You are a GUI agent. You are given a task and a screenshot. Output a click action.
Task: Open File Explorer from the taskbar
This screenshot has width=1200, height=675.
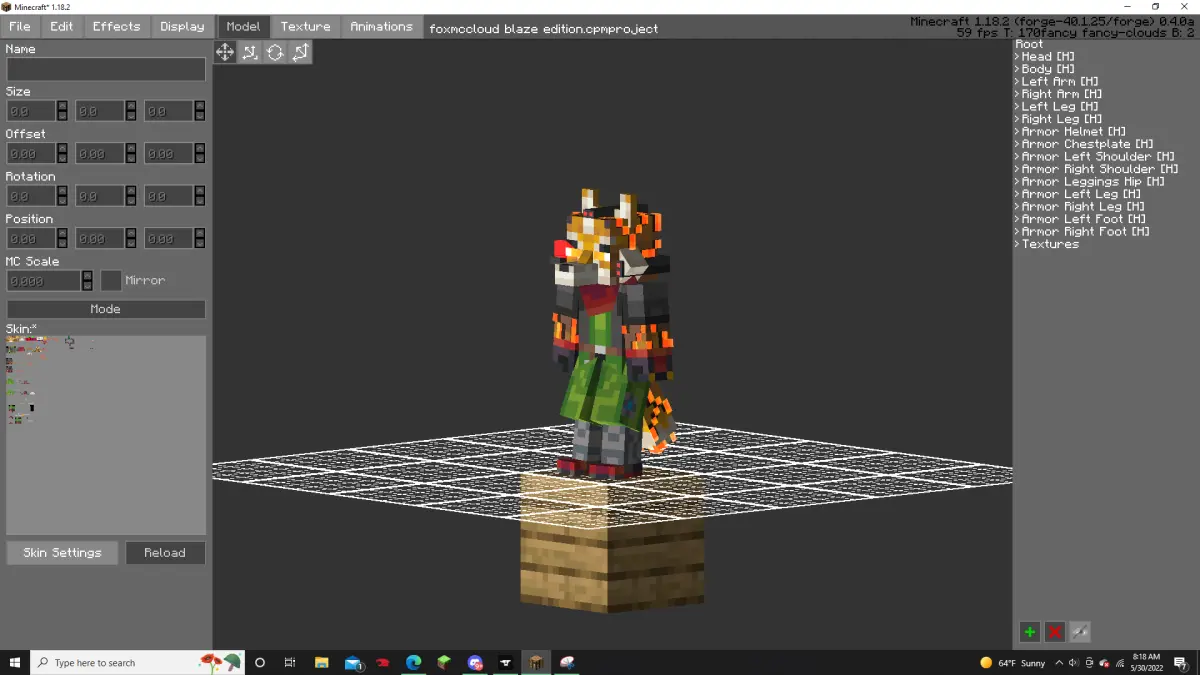click(322, 662)
